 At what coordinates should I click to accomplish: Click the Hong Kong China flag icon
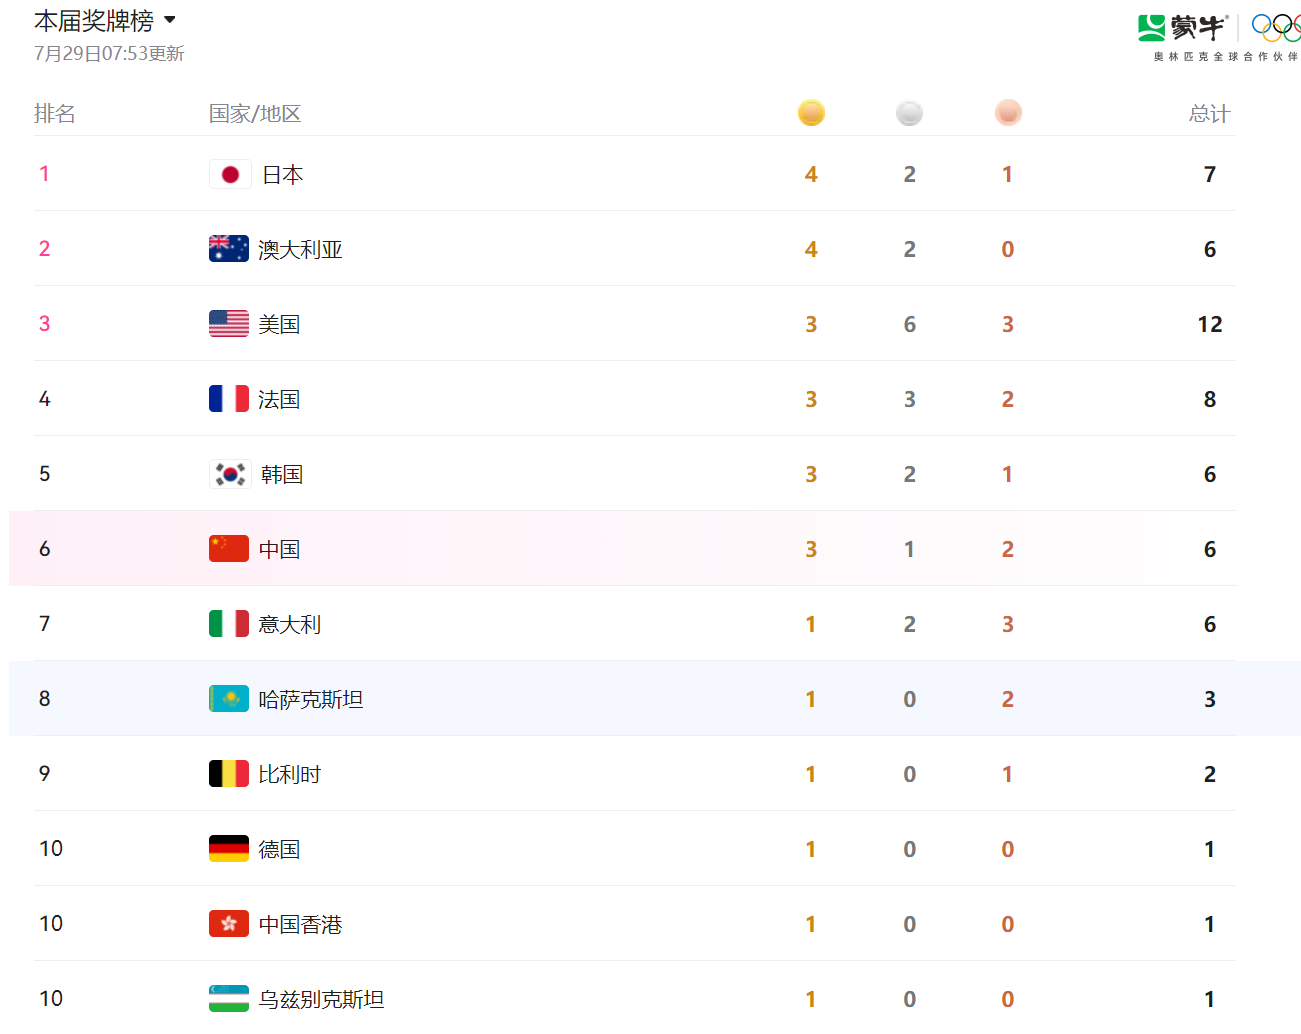[x=229, y=924]
